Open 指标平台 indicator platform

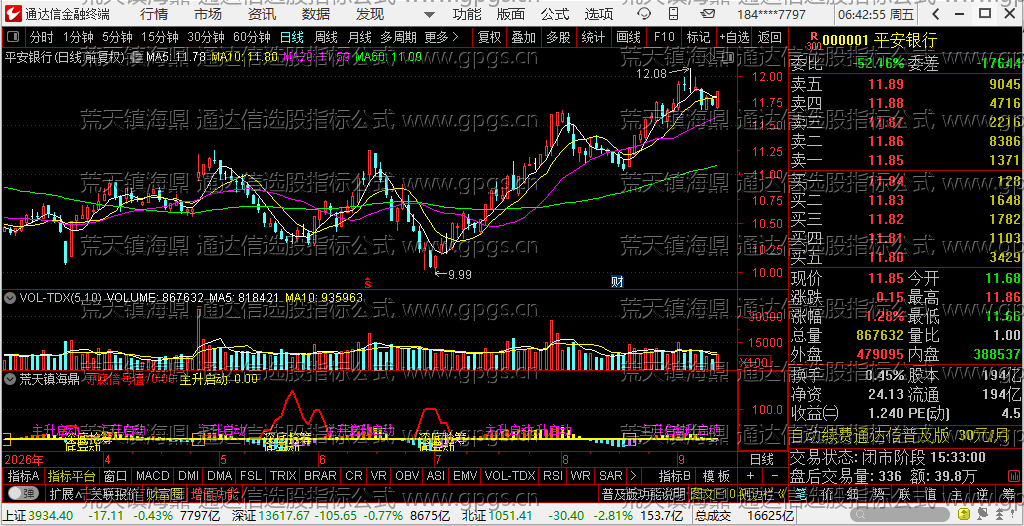[72, 476]
